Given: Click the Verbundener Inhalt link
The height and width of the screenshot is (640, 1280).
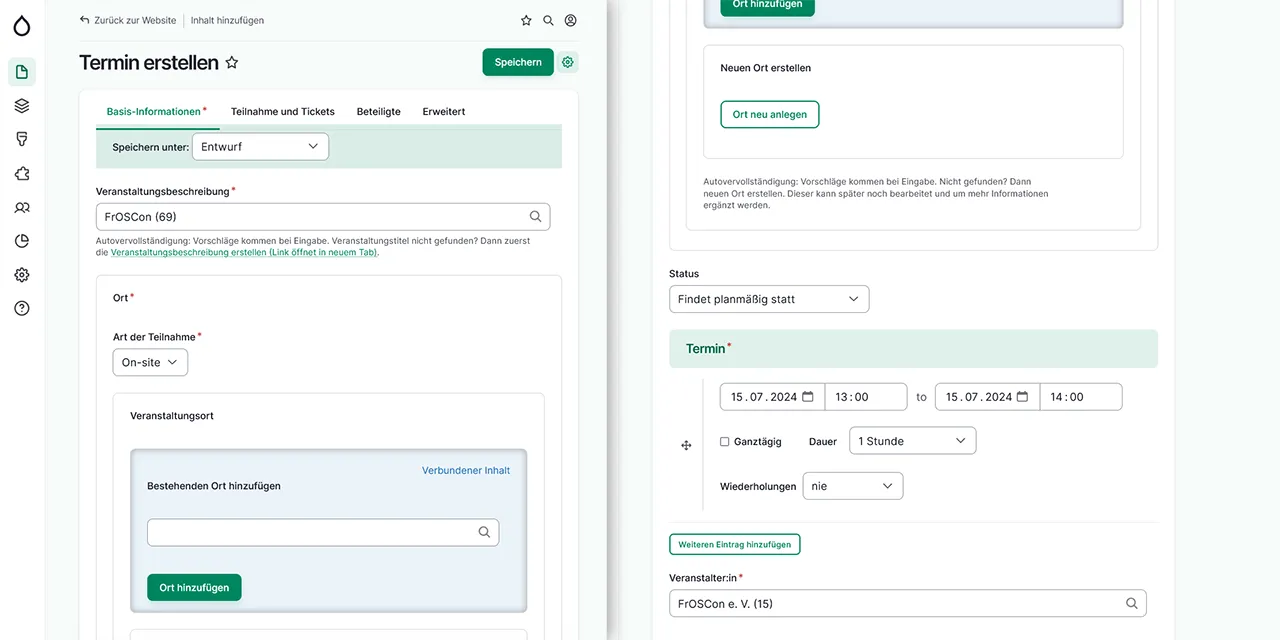Looking at the screenshot, I should tap(466, 470).
